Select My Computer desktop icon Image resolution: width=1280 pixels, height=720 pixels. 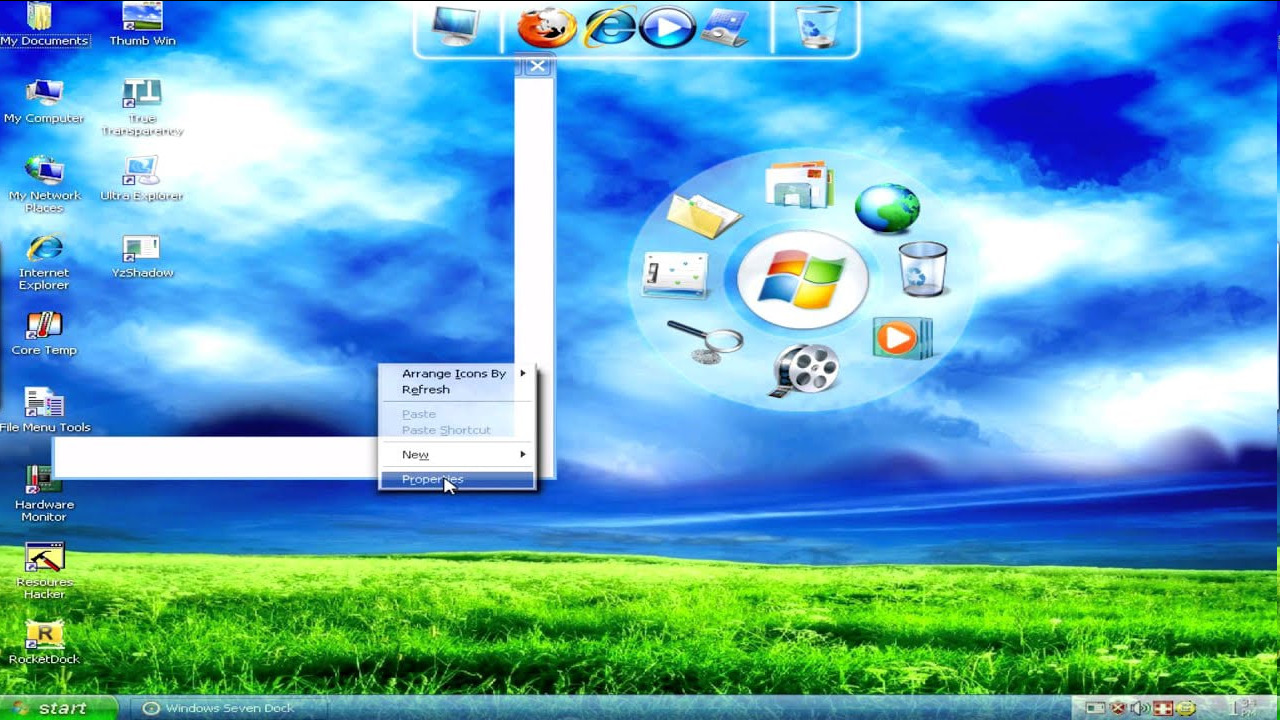point(44,102)
